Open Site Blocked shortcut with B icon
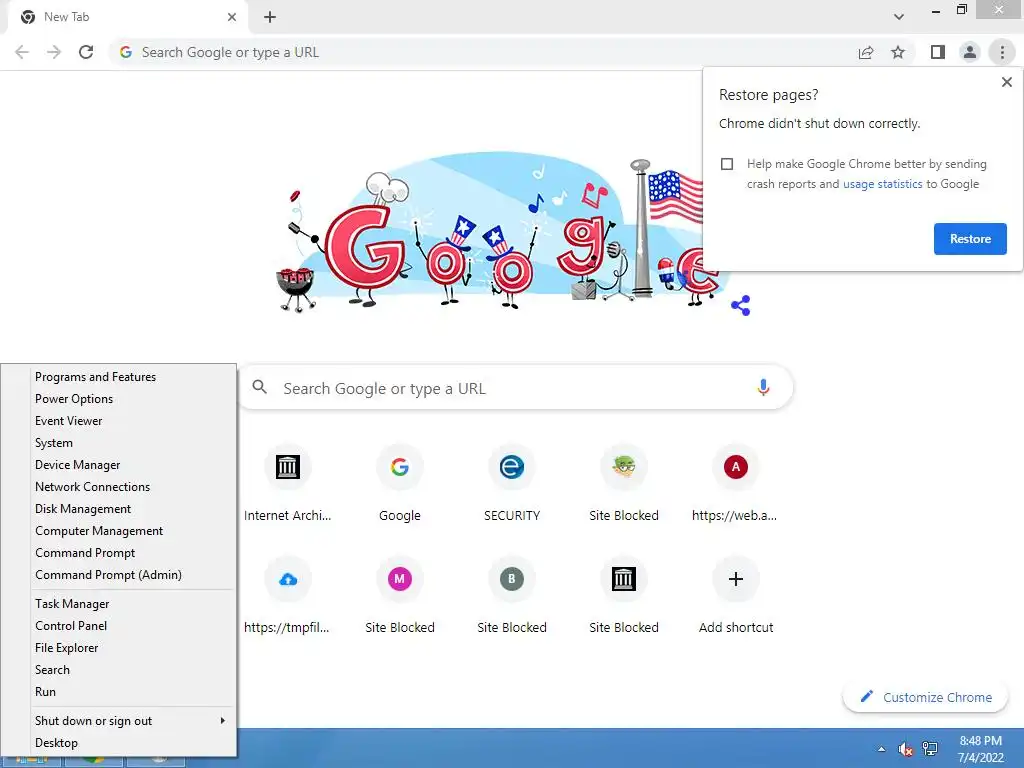Screen dimensions: 1024x768 [511, 597]
